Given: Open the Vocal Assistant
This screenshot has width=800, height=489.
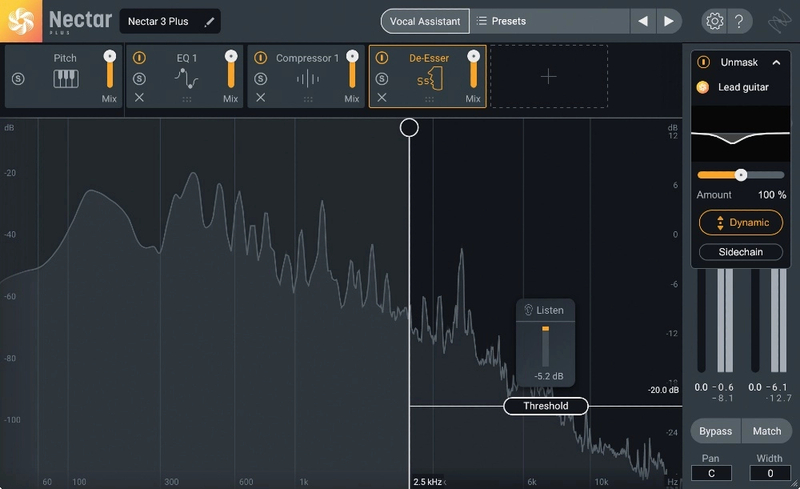Looking at the screenshot, I should 425,21.
